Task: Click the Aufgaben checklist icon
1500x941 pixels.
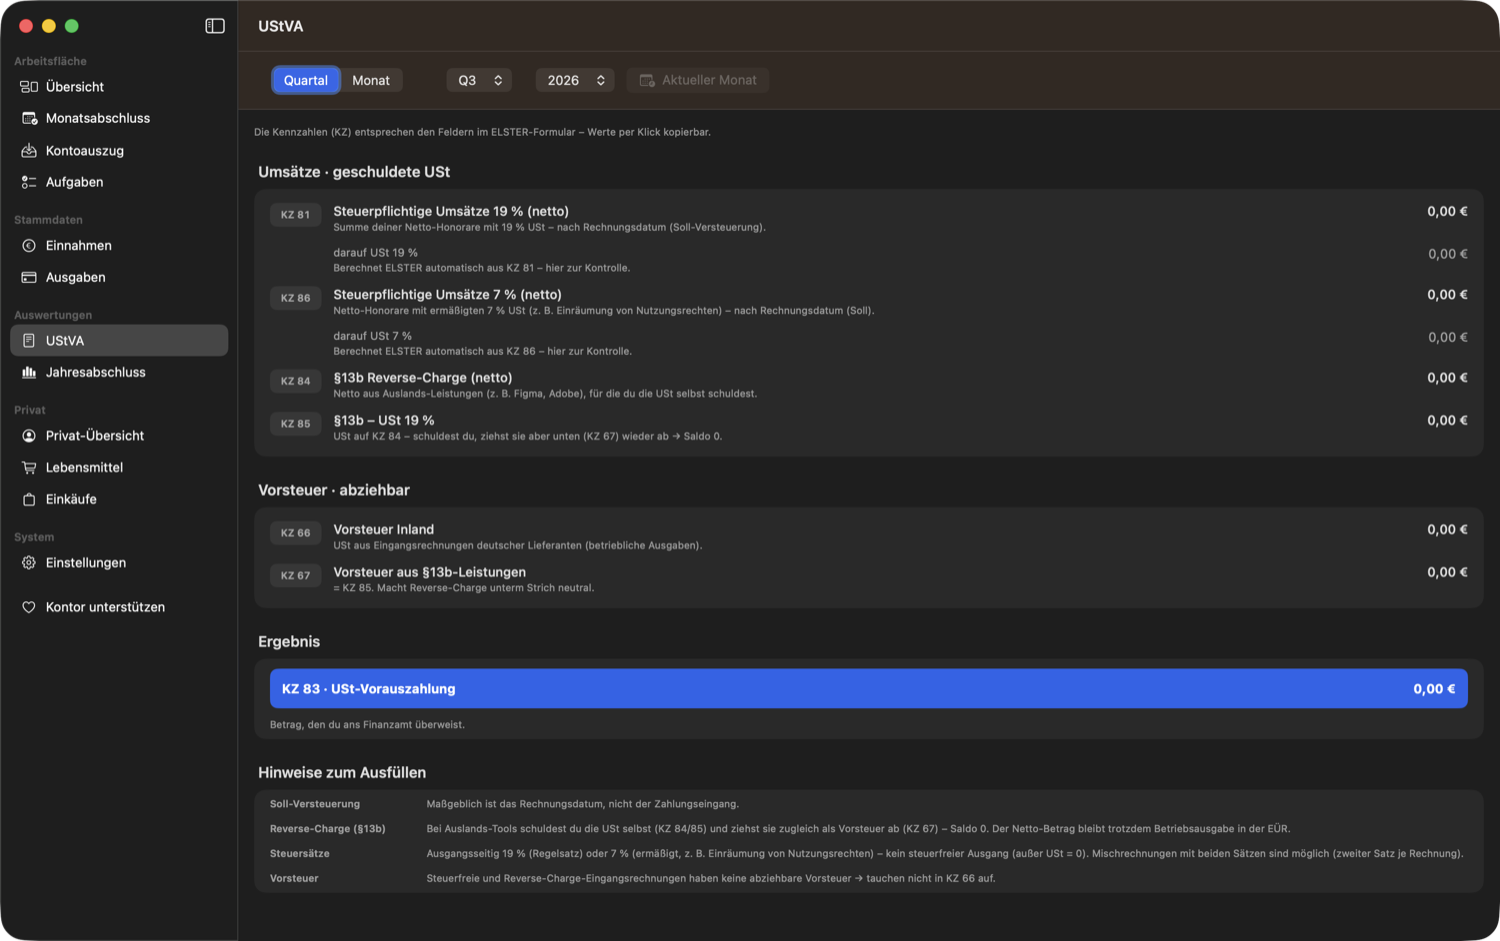Action: coord(29,182)
